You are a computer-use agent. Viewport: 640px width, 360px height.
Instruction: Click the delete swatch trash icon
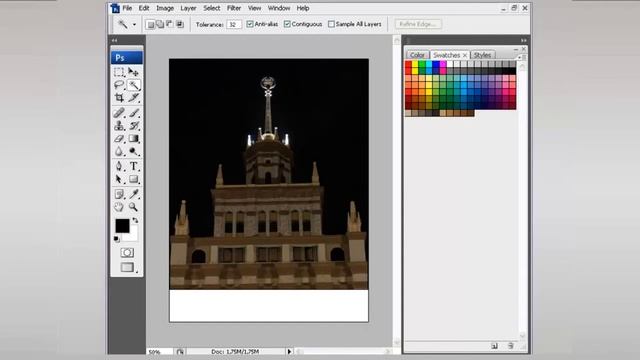(x=510, y=346)
